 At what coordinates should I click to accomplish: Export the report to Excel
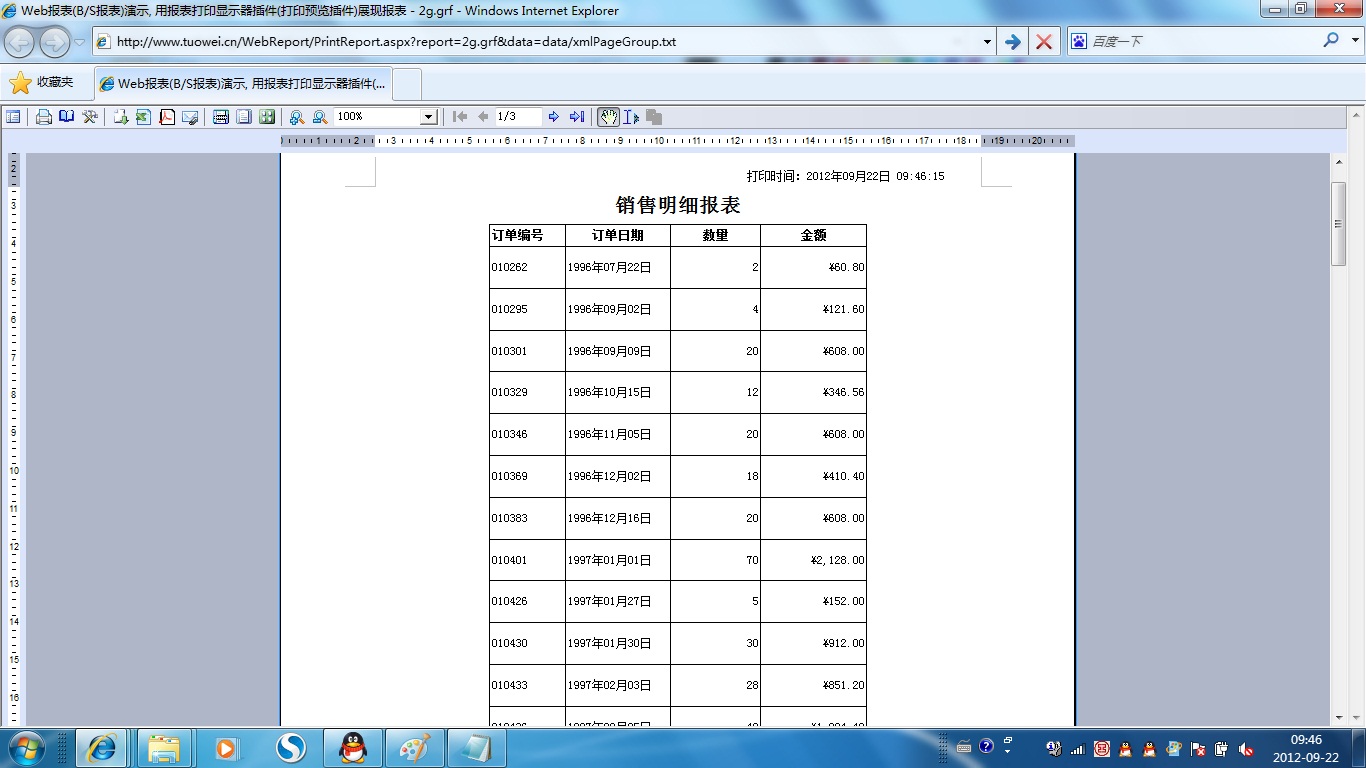click(143, 117)
